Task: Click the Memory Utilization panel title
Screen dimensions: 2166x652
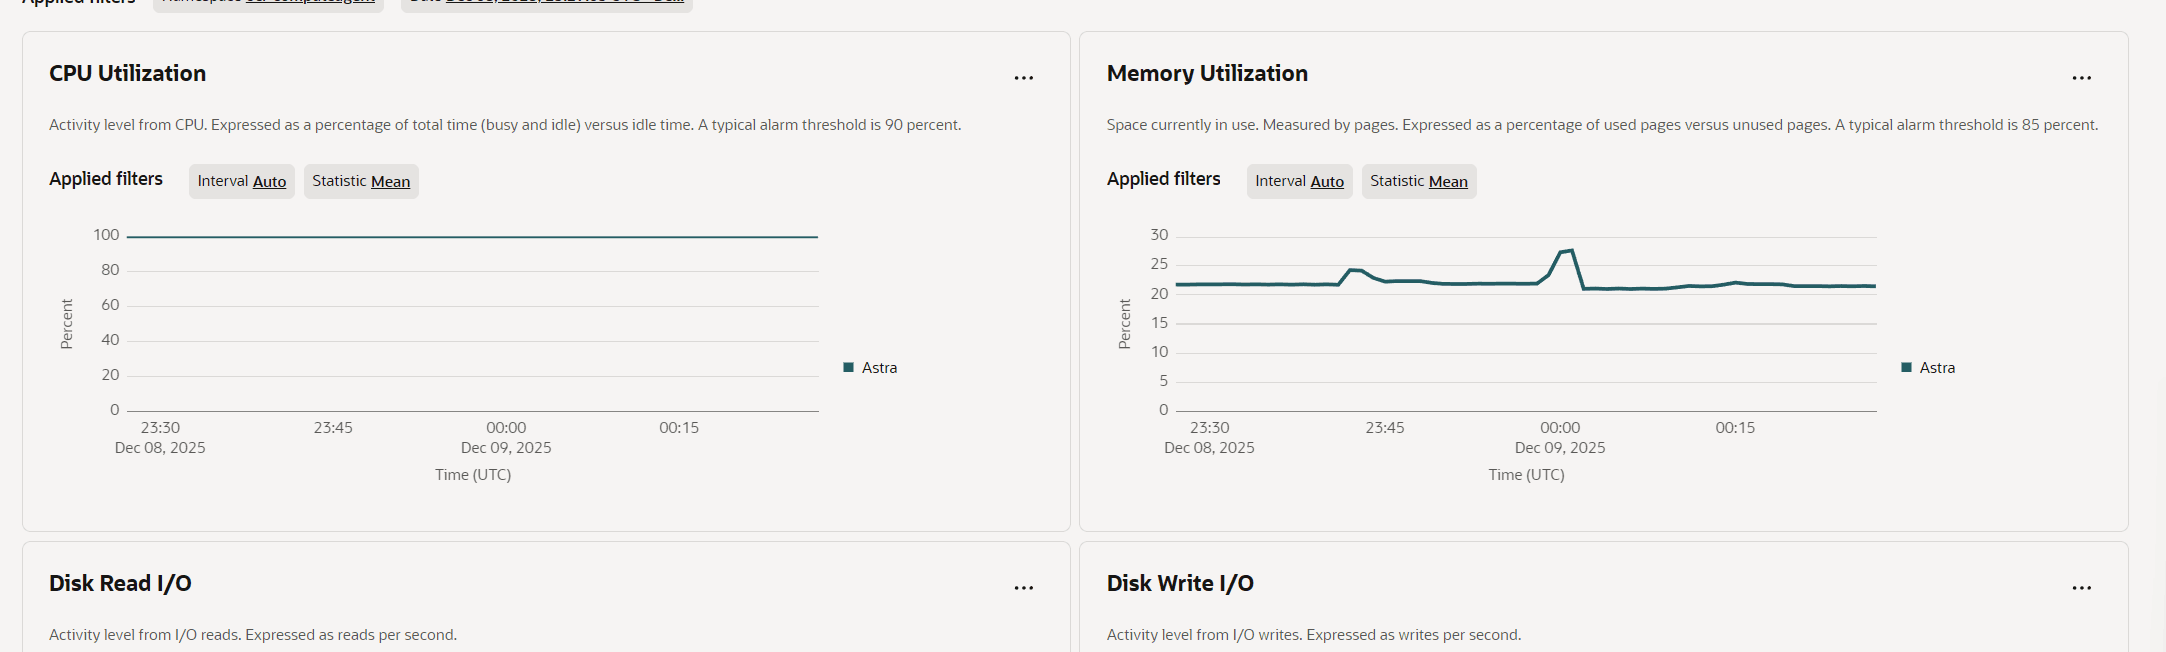Action: click(1207, 74)
